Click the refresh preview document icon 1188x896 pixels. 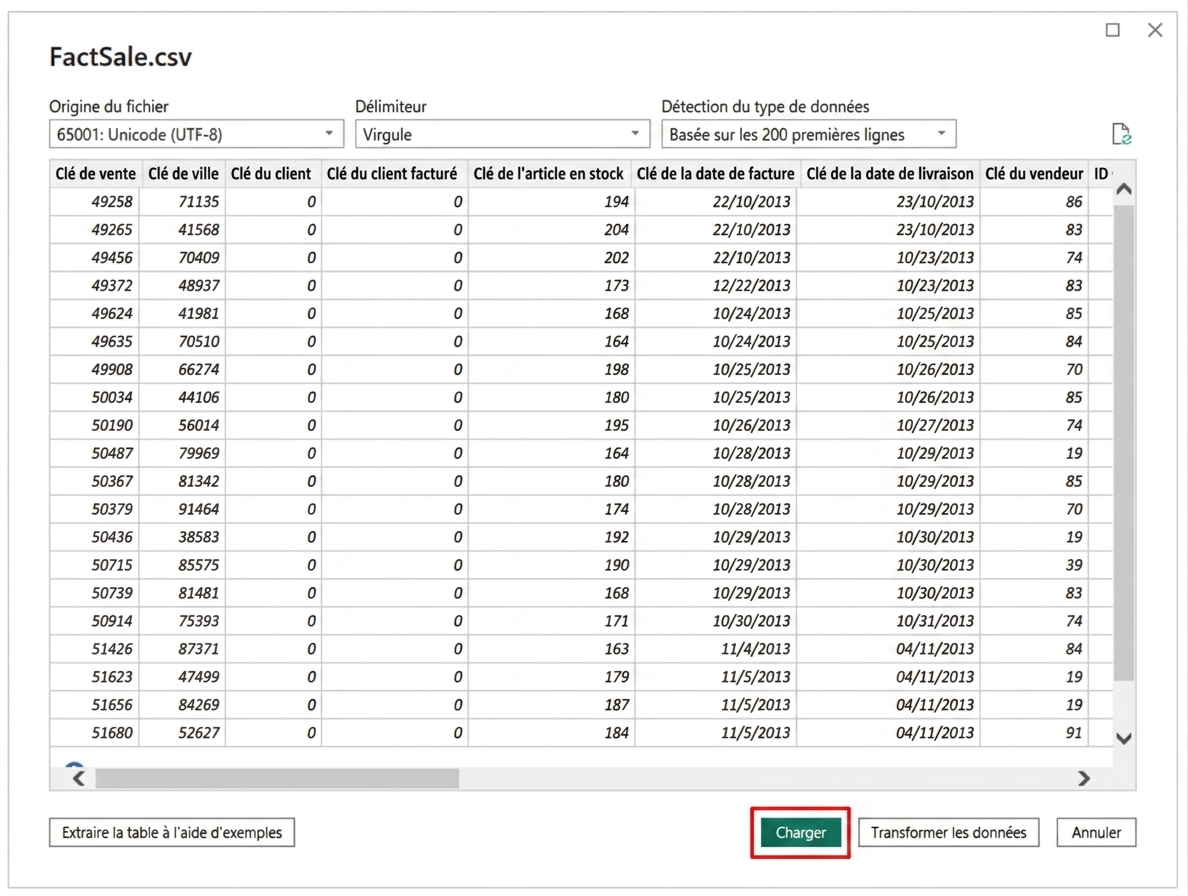click(x=1121, y=134)
